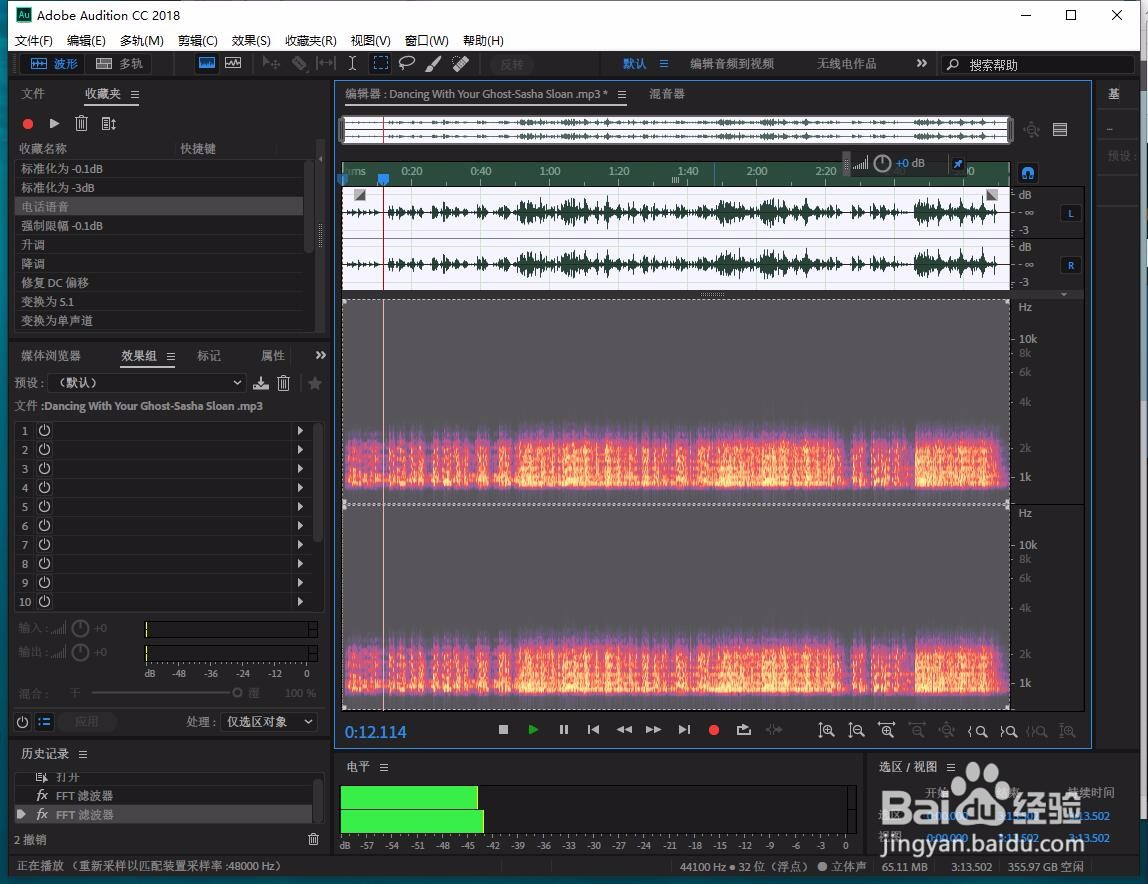1148x884 pixels.
Task: Select the Paintbrush Selection tool
Action: pyautogui.click(x=433, y=64)
